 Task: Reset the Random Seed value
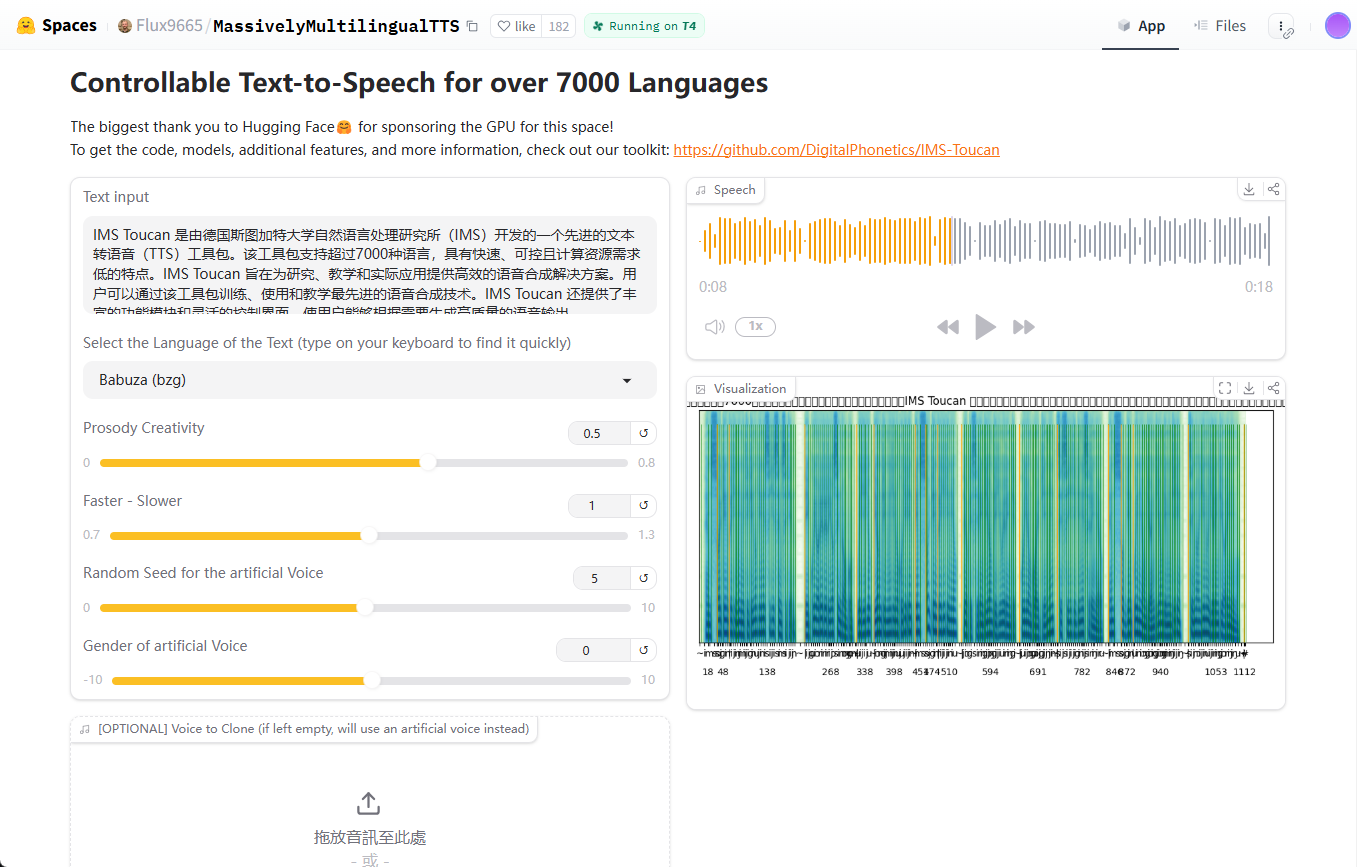pyautogui.click(x=644, y=578)
